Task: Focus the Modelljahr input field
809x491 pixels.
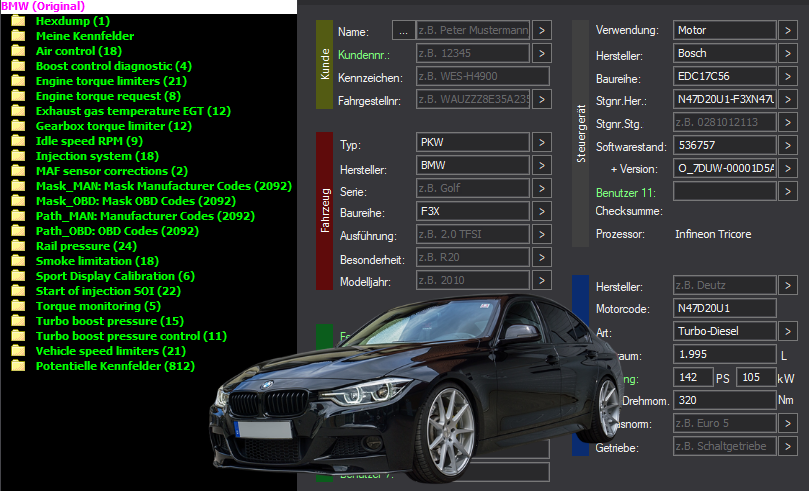Action: 473,281
